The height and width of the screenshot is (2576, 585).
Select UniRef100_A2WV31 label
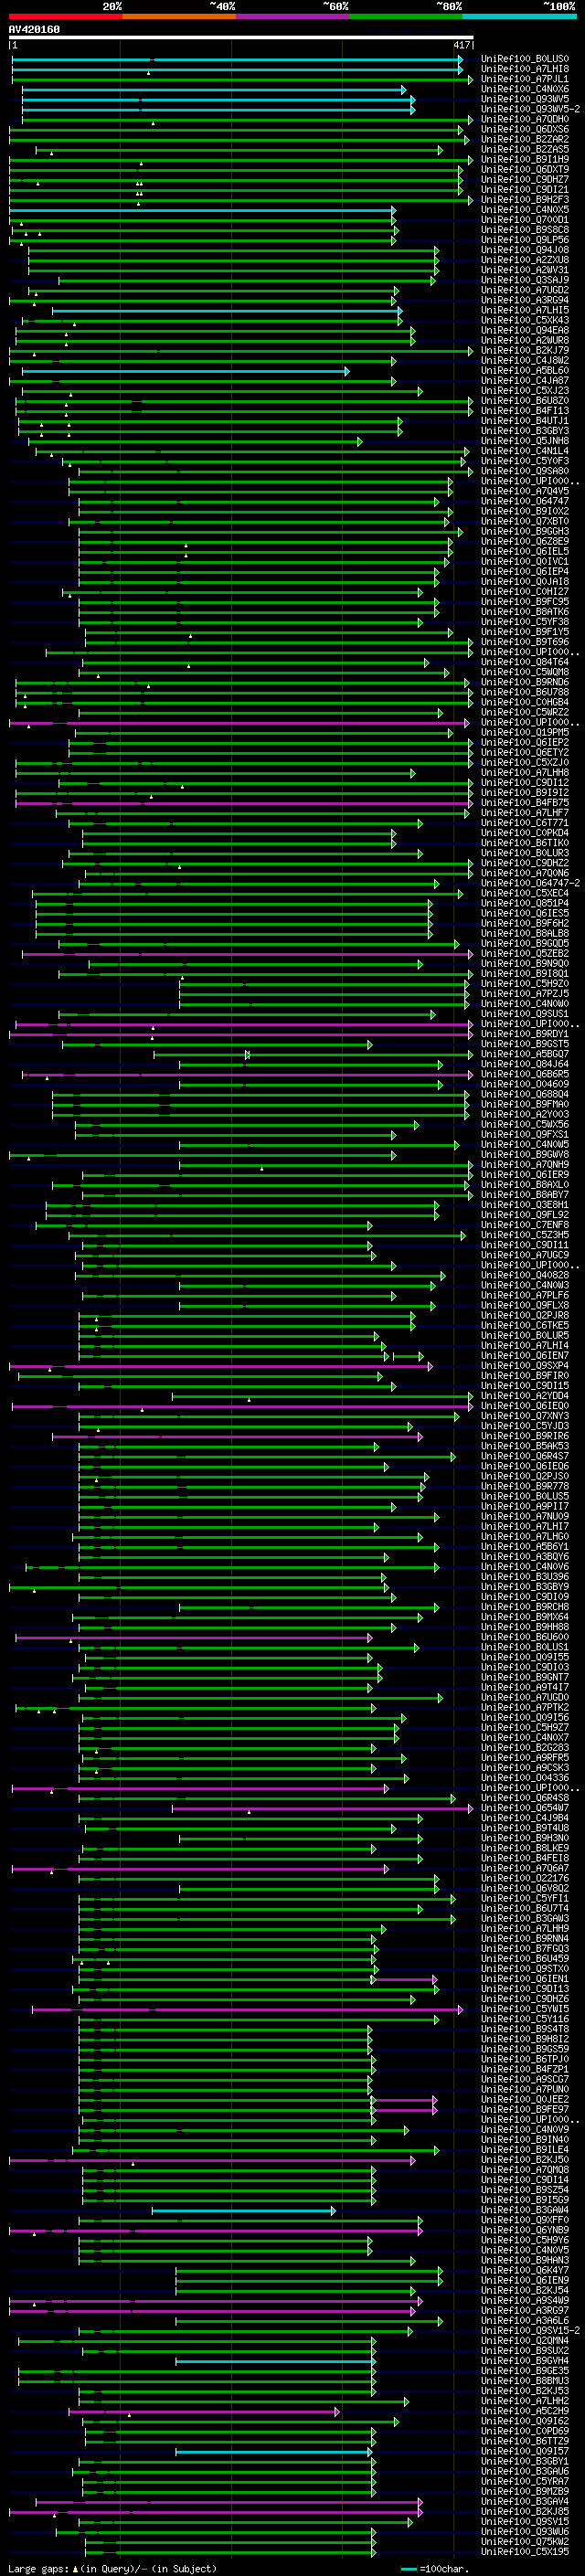(525, 271)
